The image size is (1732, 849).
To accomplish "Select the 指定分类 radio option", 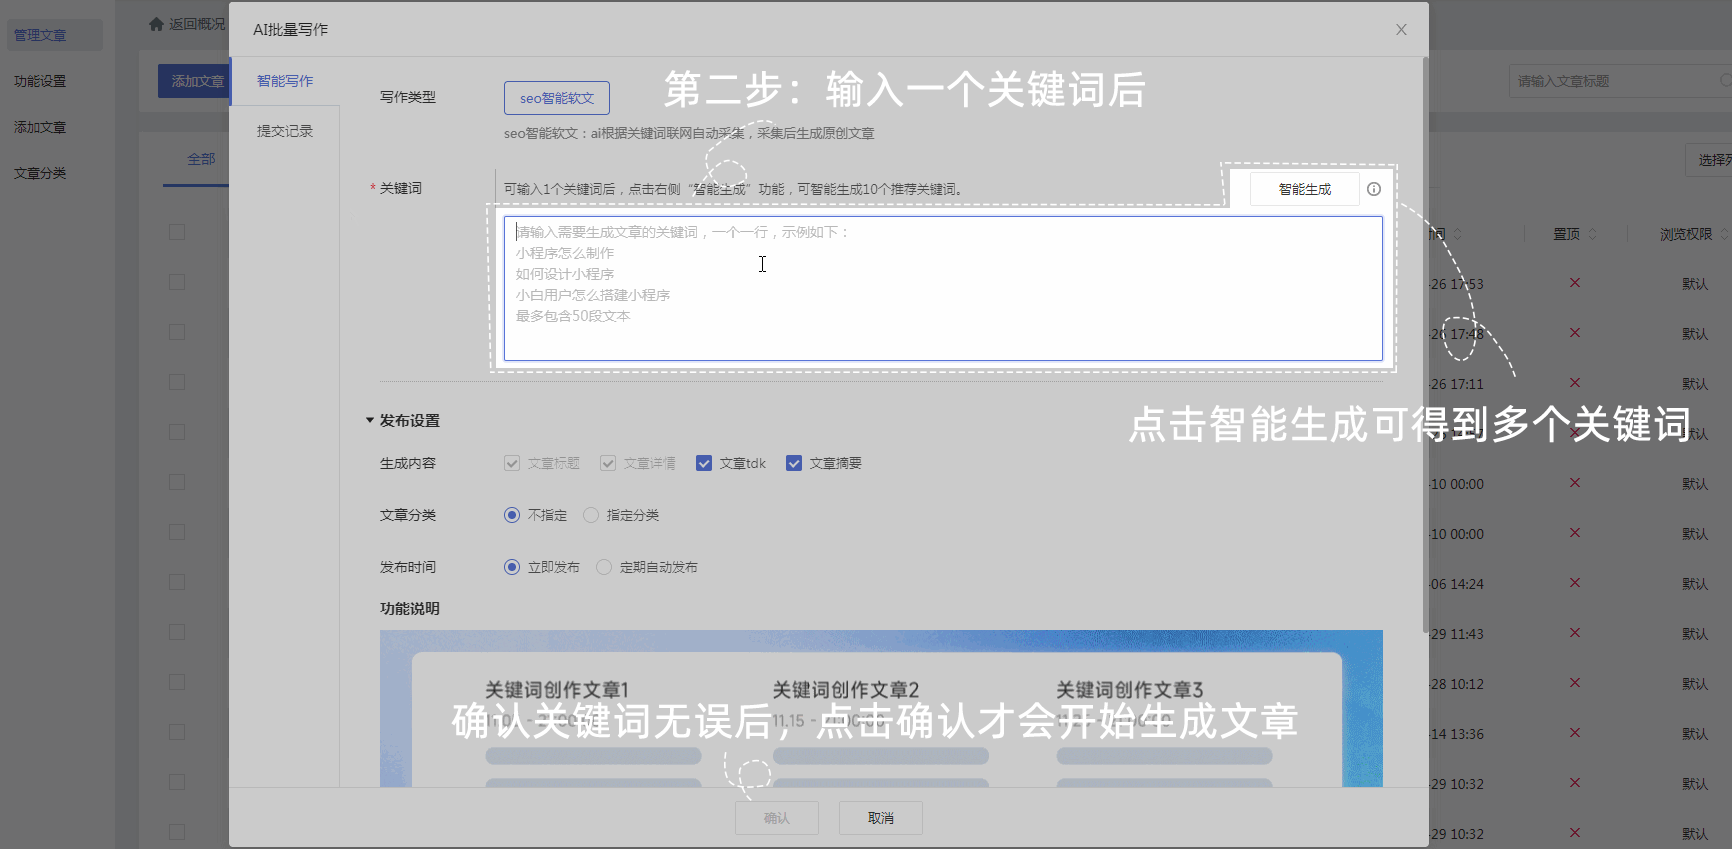I will 591,515.
